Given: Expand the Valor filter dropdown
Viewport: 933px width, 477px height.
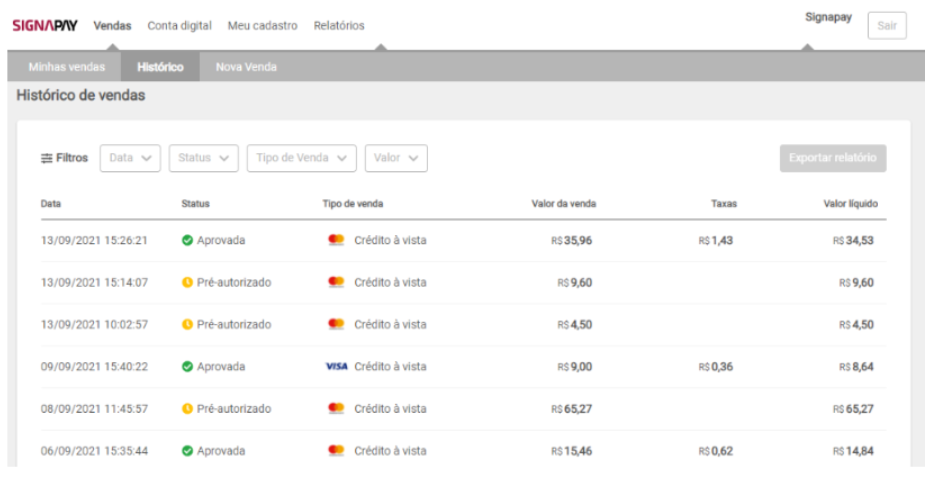Looking at the screenshot, I should pos(396,158).
